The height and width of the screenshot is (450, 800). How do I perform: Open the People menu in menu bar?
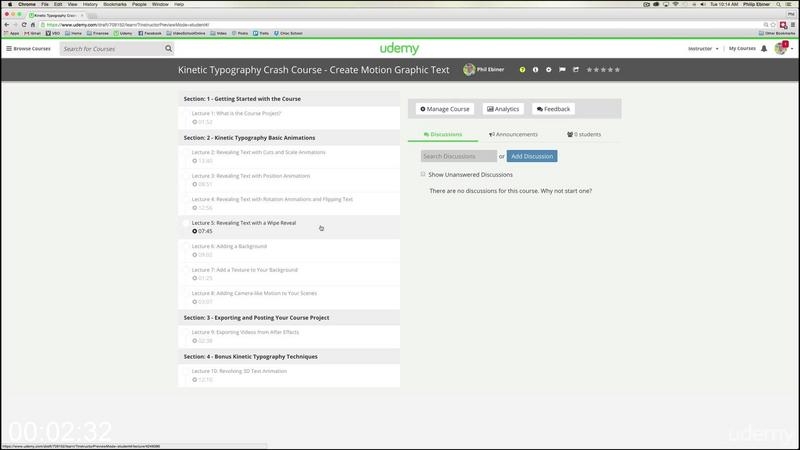[139, 4]
